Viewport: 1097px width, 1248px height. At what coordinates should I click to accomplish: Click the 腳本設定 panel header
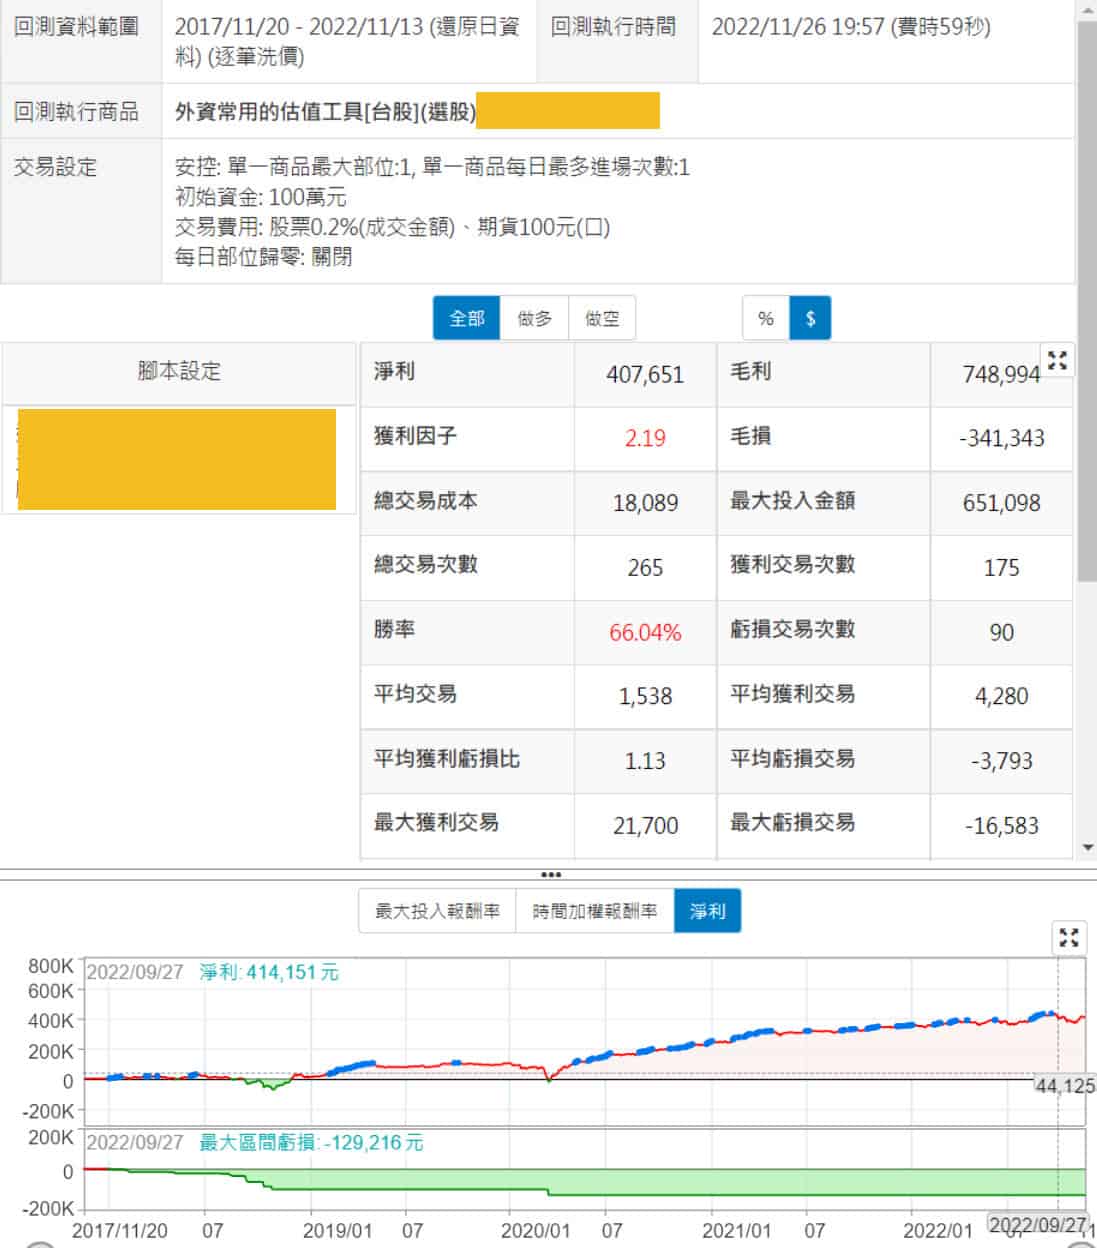click(179, 372)
